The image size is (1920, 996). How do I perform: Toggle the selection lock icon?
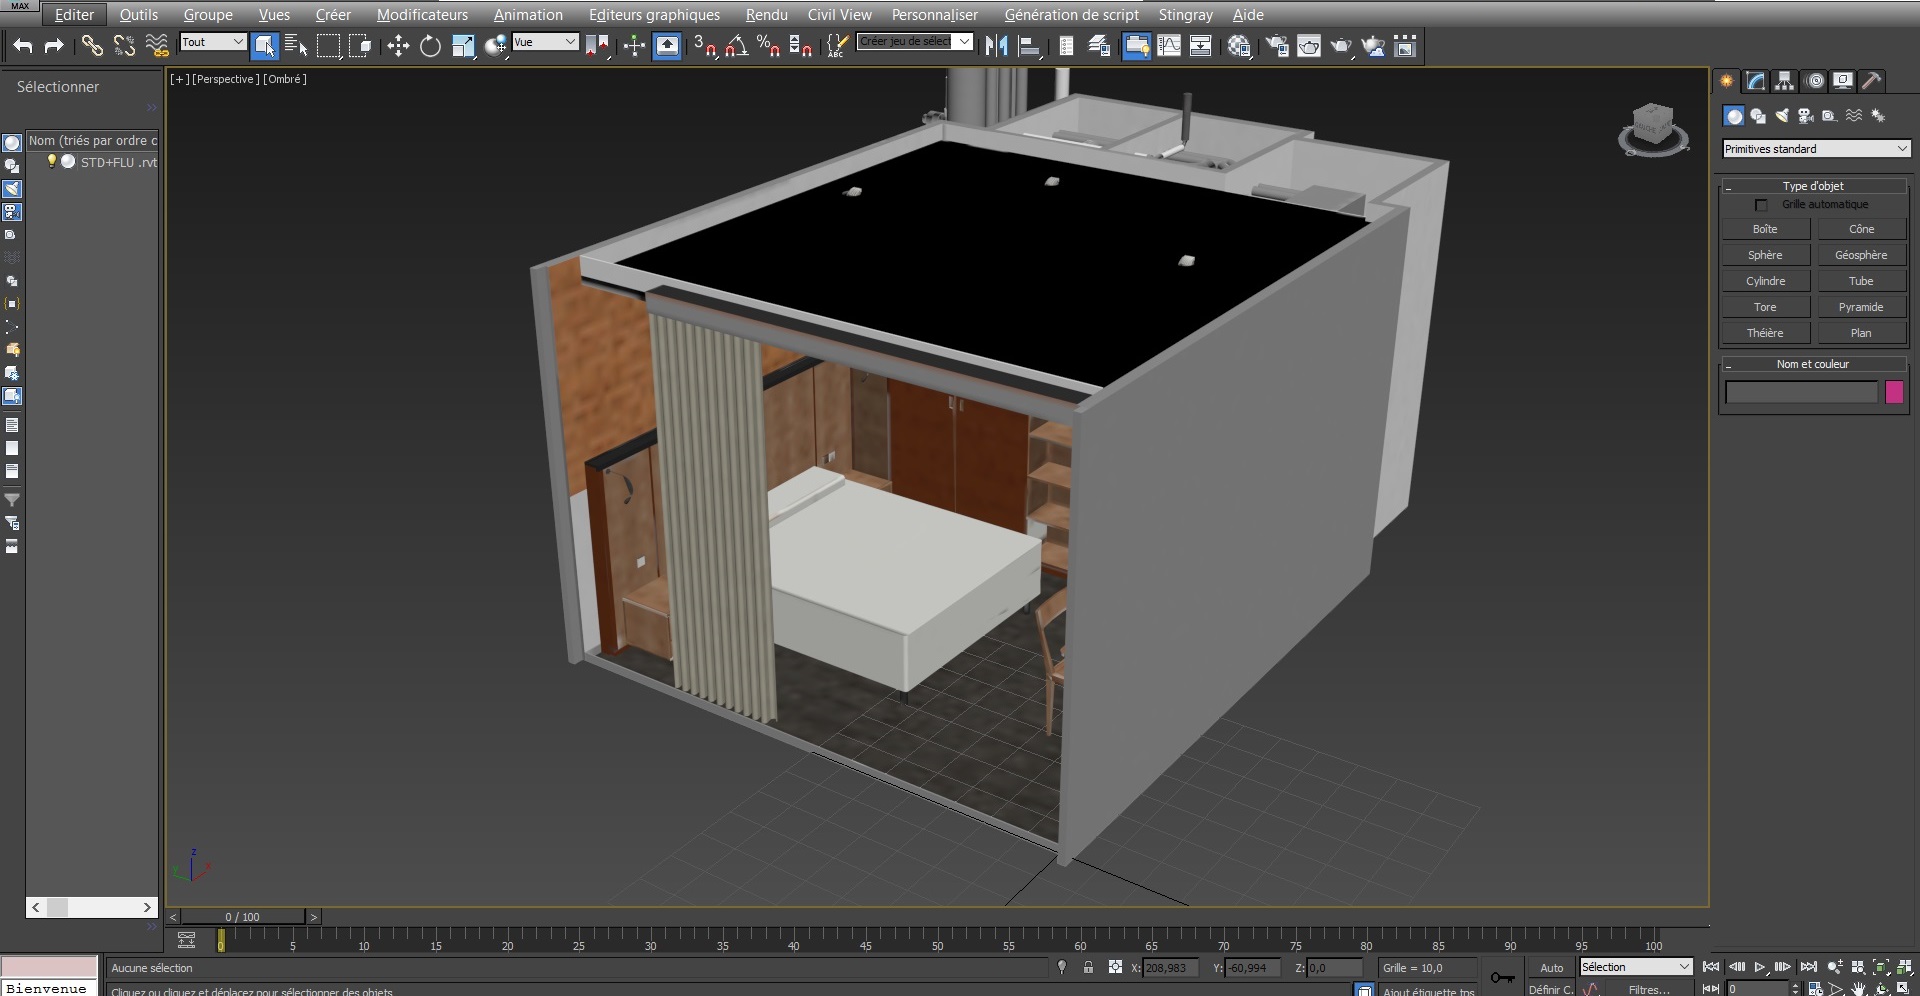1088,967
